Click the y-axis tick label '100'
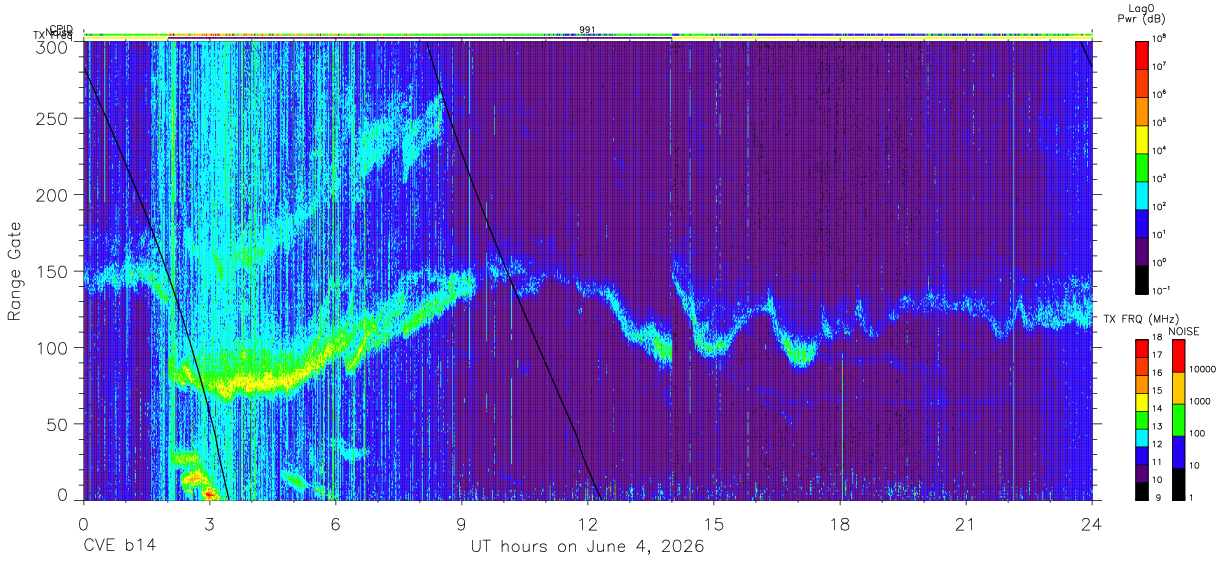 click(x=51, y=347)
